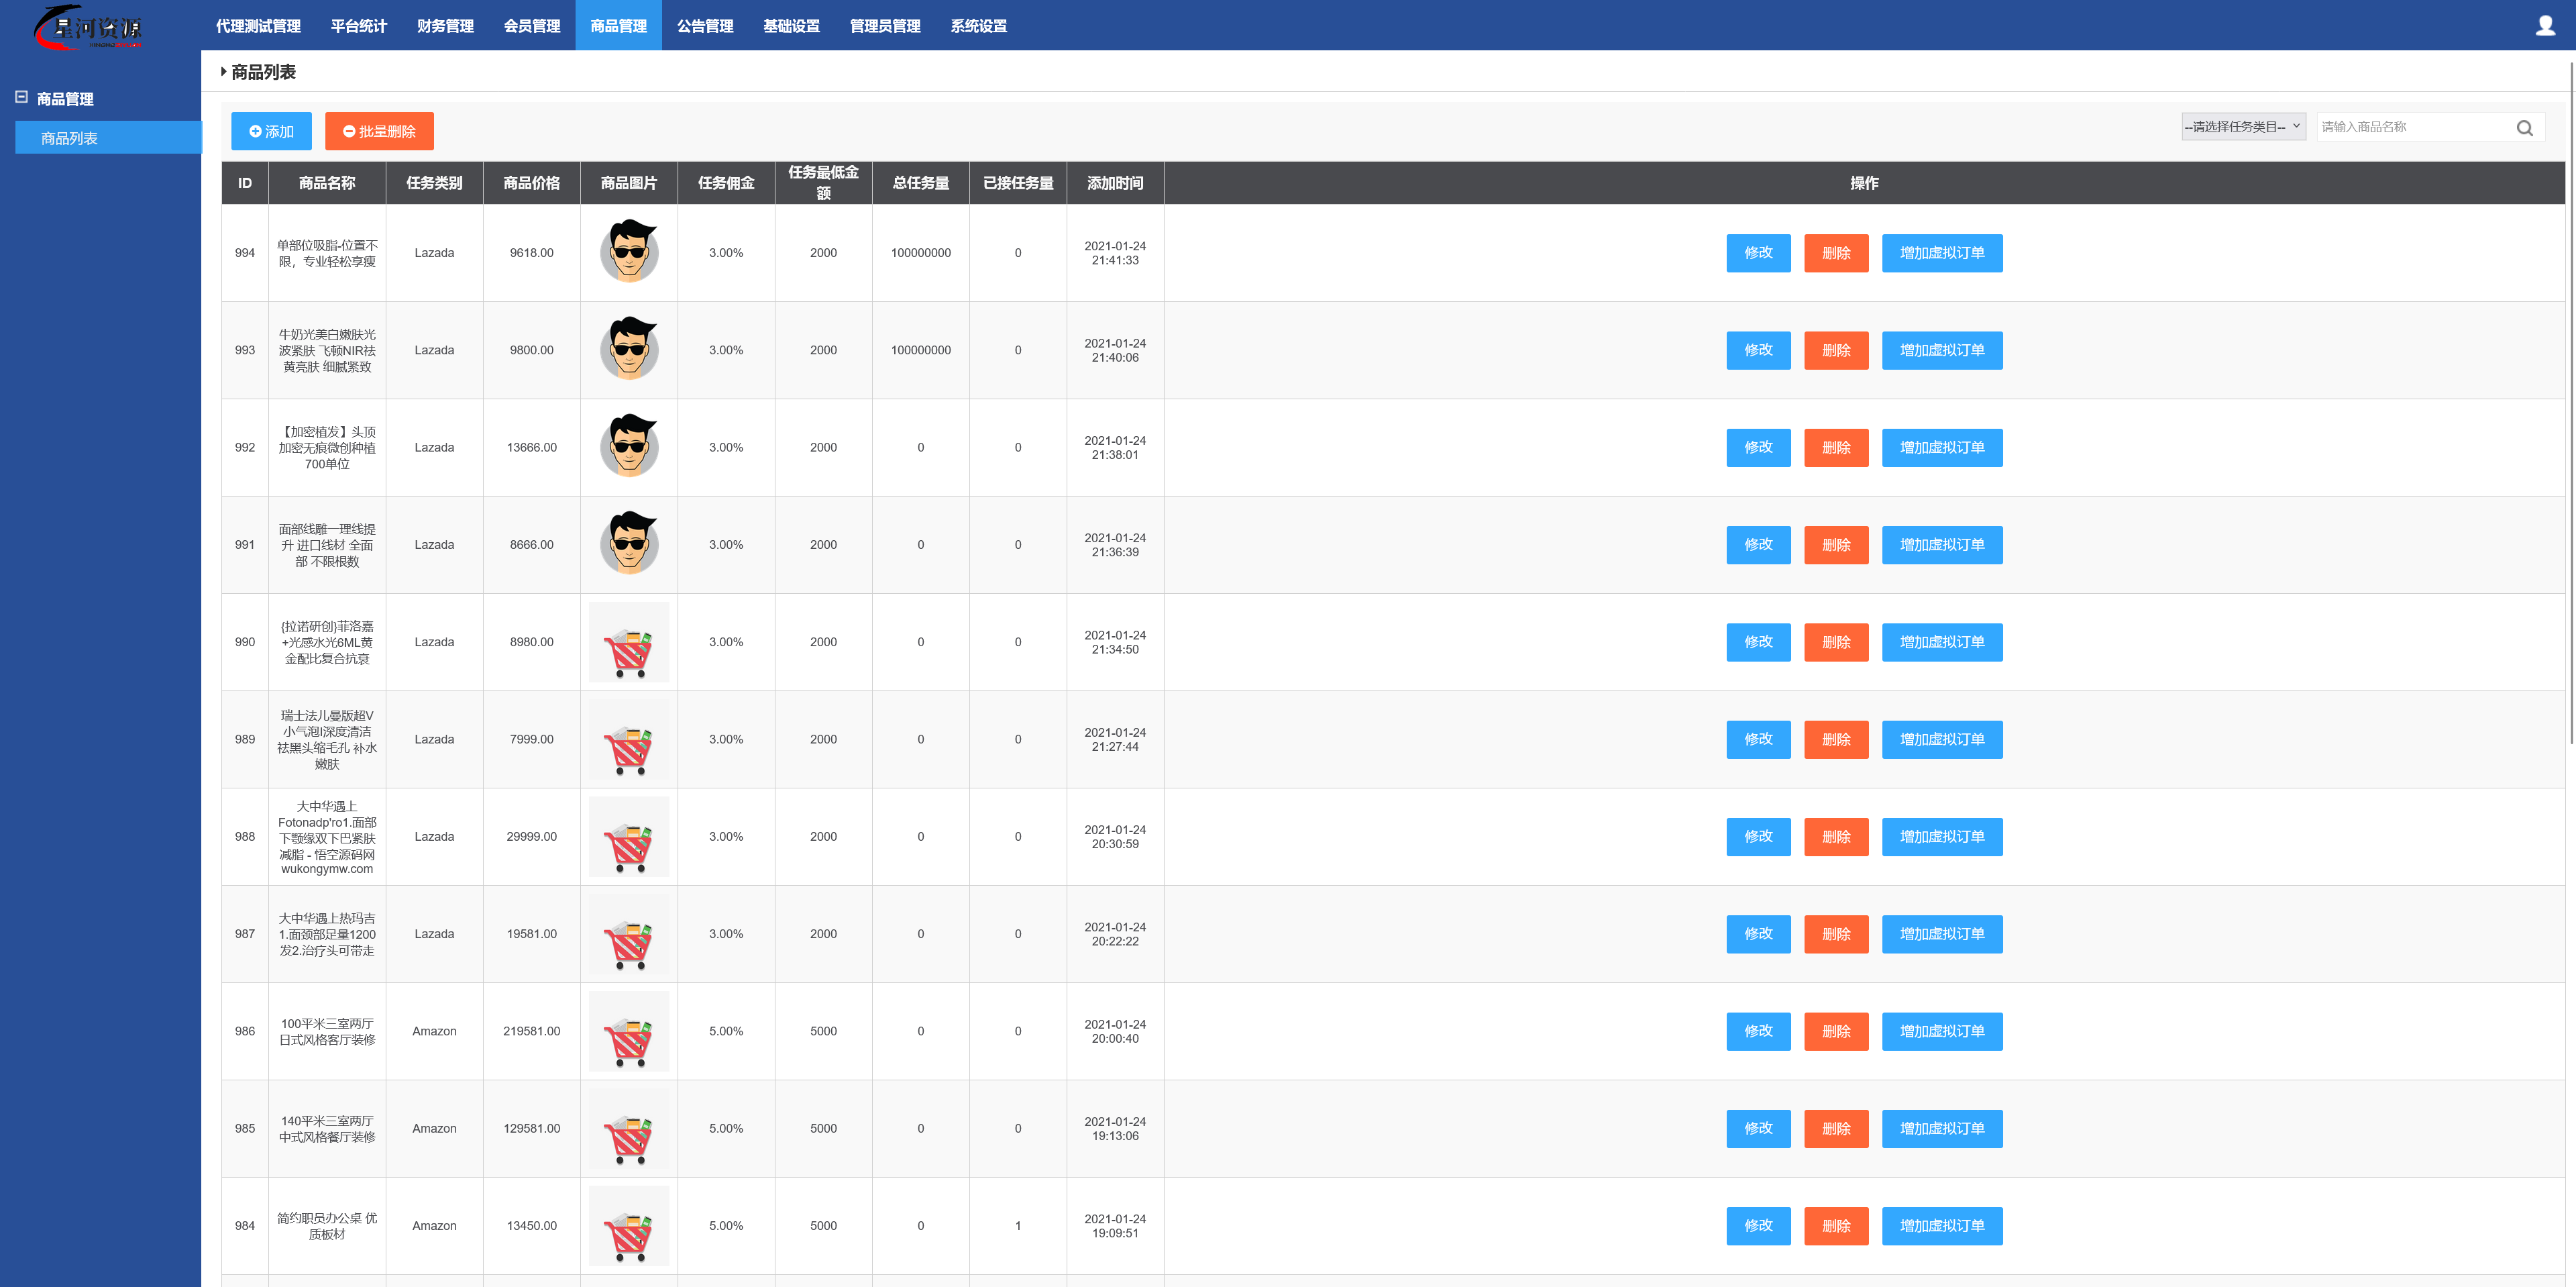Open the 基础设置 menu

(791, 25)
